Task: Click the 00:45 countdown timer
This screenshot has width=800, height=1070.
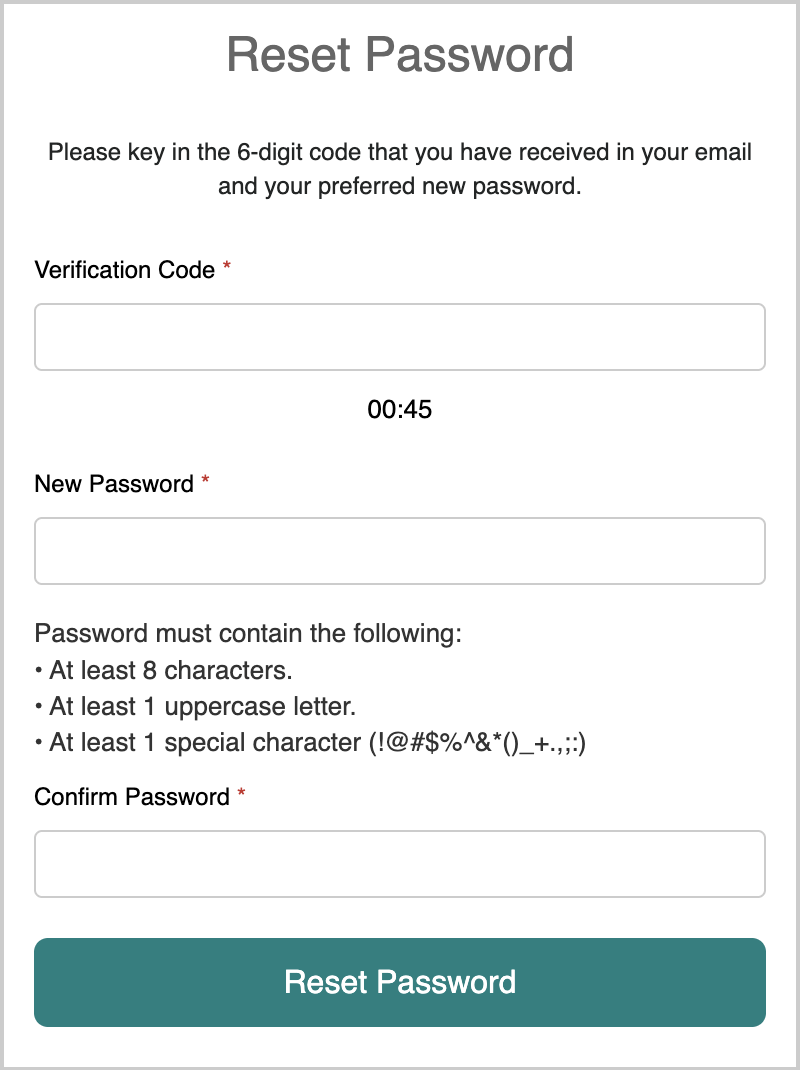Action: [x=400, y=409]
